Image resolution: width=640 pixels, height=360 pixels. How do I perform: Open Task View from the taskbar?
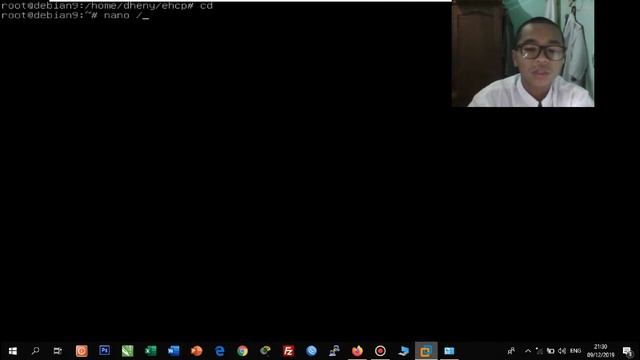coord(58,351)
